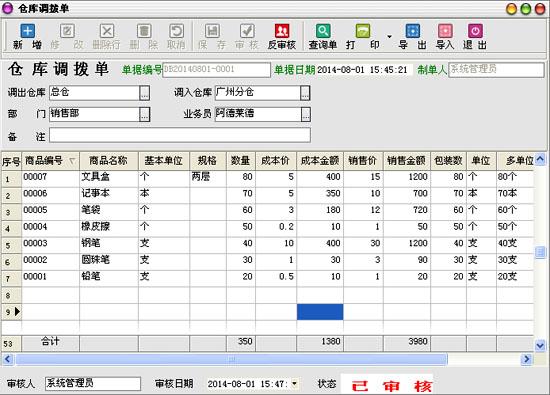Viewport: 550px width, 395px height.
Task: Open 调出仓库 lookup ellipsis button
Action: click(145, 93)
